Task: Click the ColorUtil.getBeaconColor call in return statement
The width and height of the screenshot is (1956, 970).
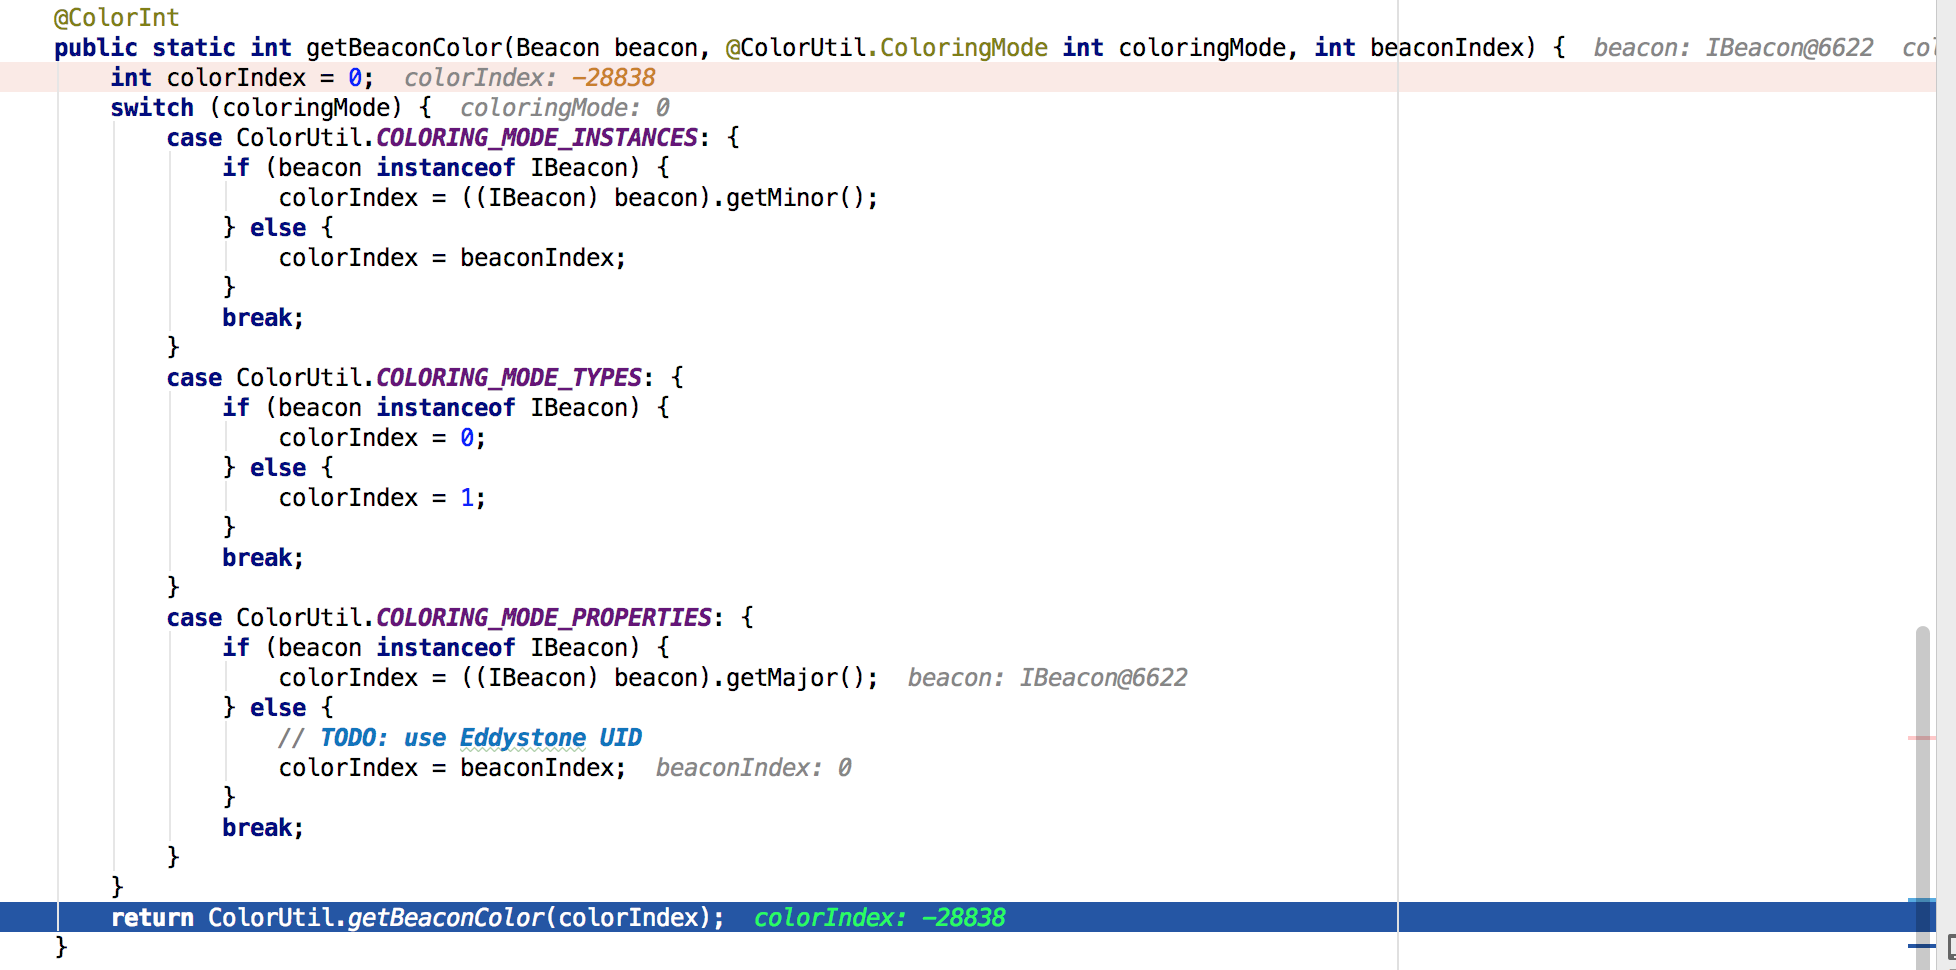Action: point(377,917)
